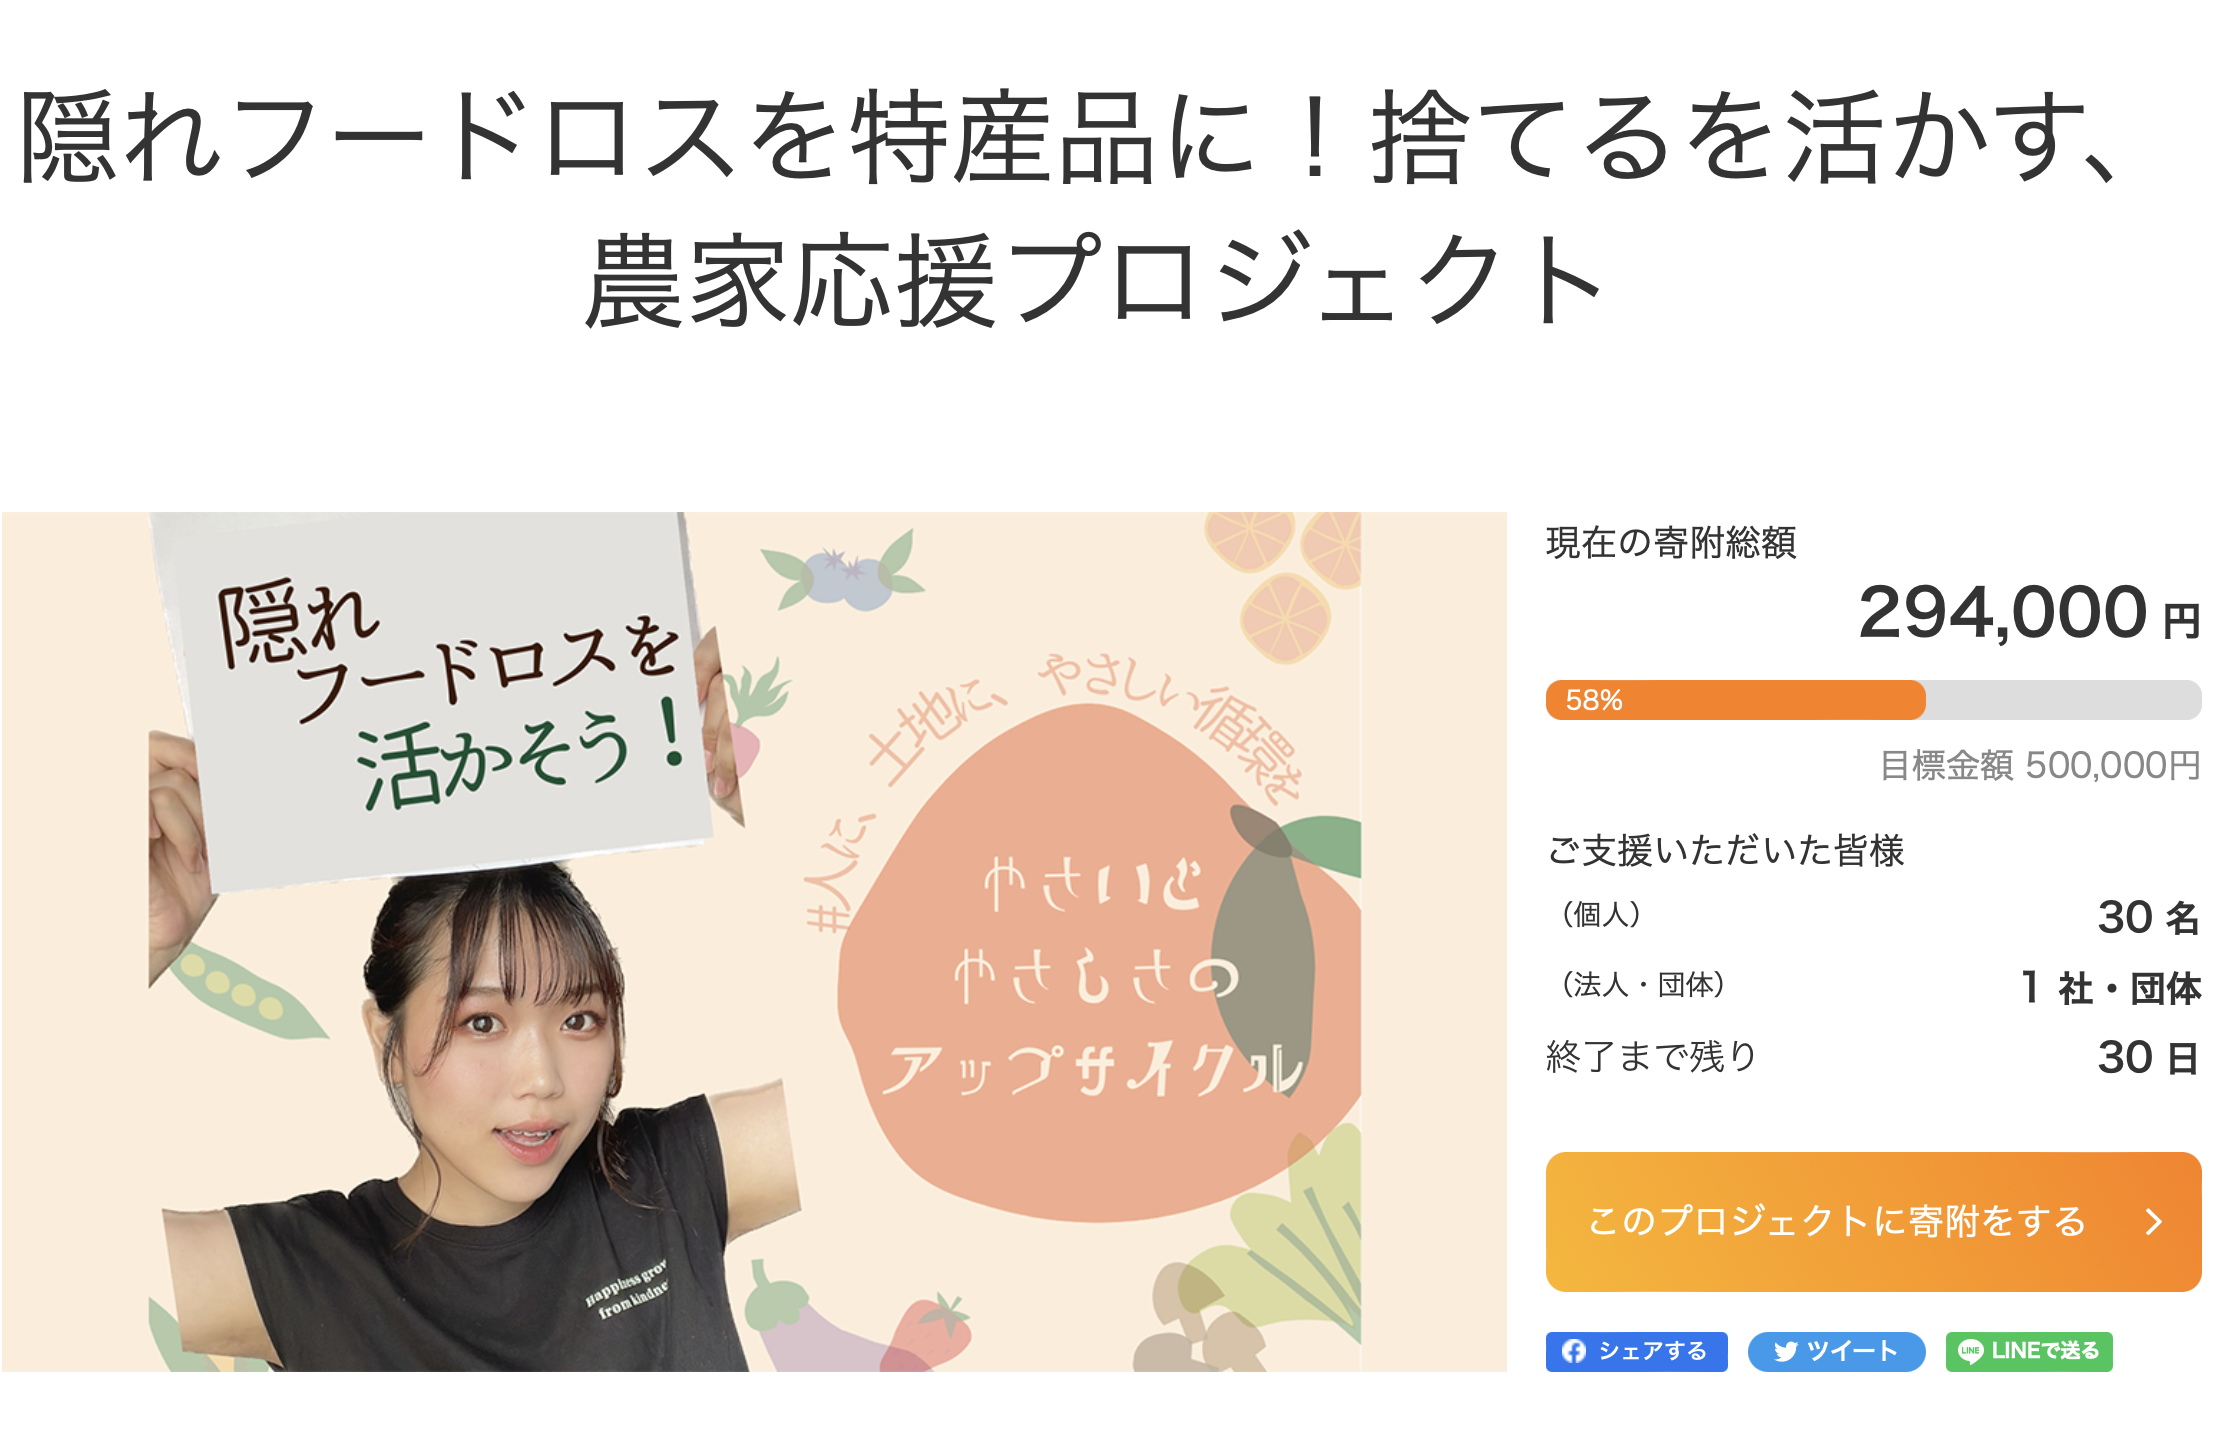Click このプロジェクトに寄附をする donate button

click(1873, 1222)
